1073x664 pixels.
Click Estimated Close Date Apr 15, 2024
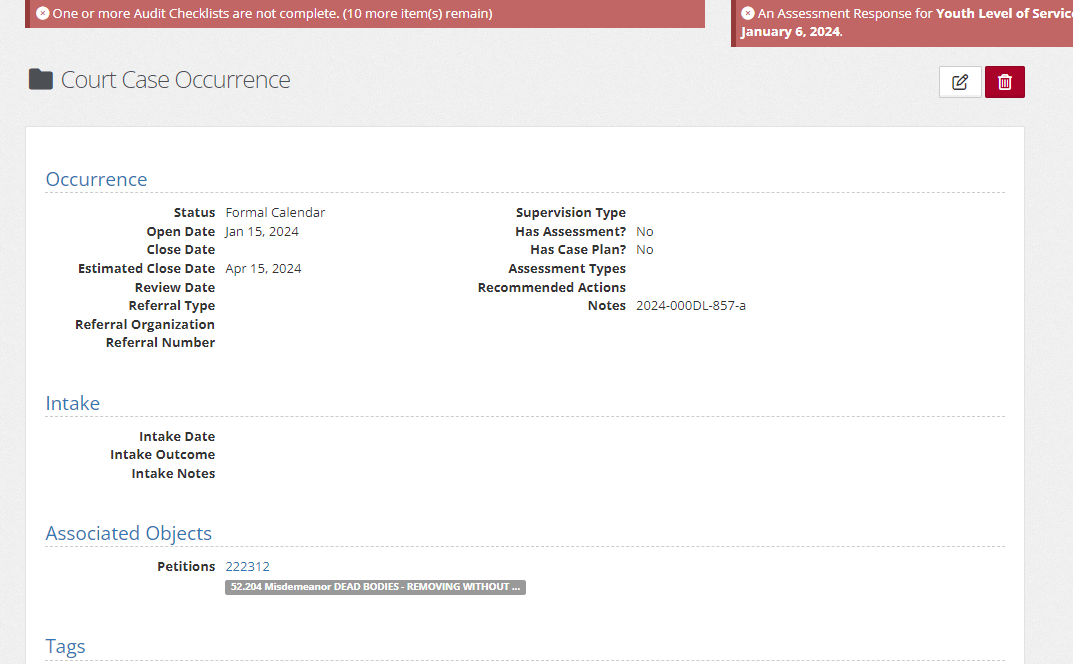point(263,268)
